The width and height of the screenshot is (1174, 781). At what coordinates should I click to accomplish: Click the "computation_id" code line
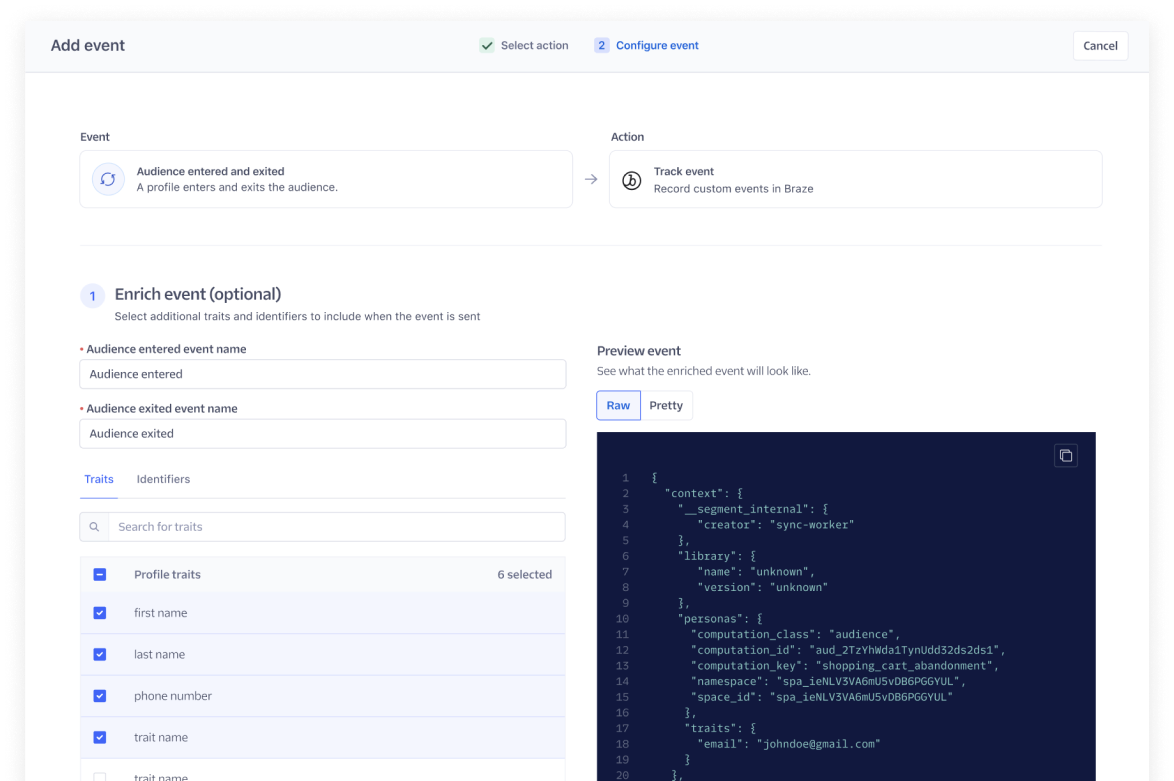(847, 650)
